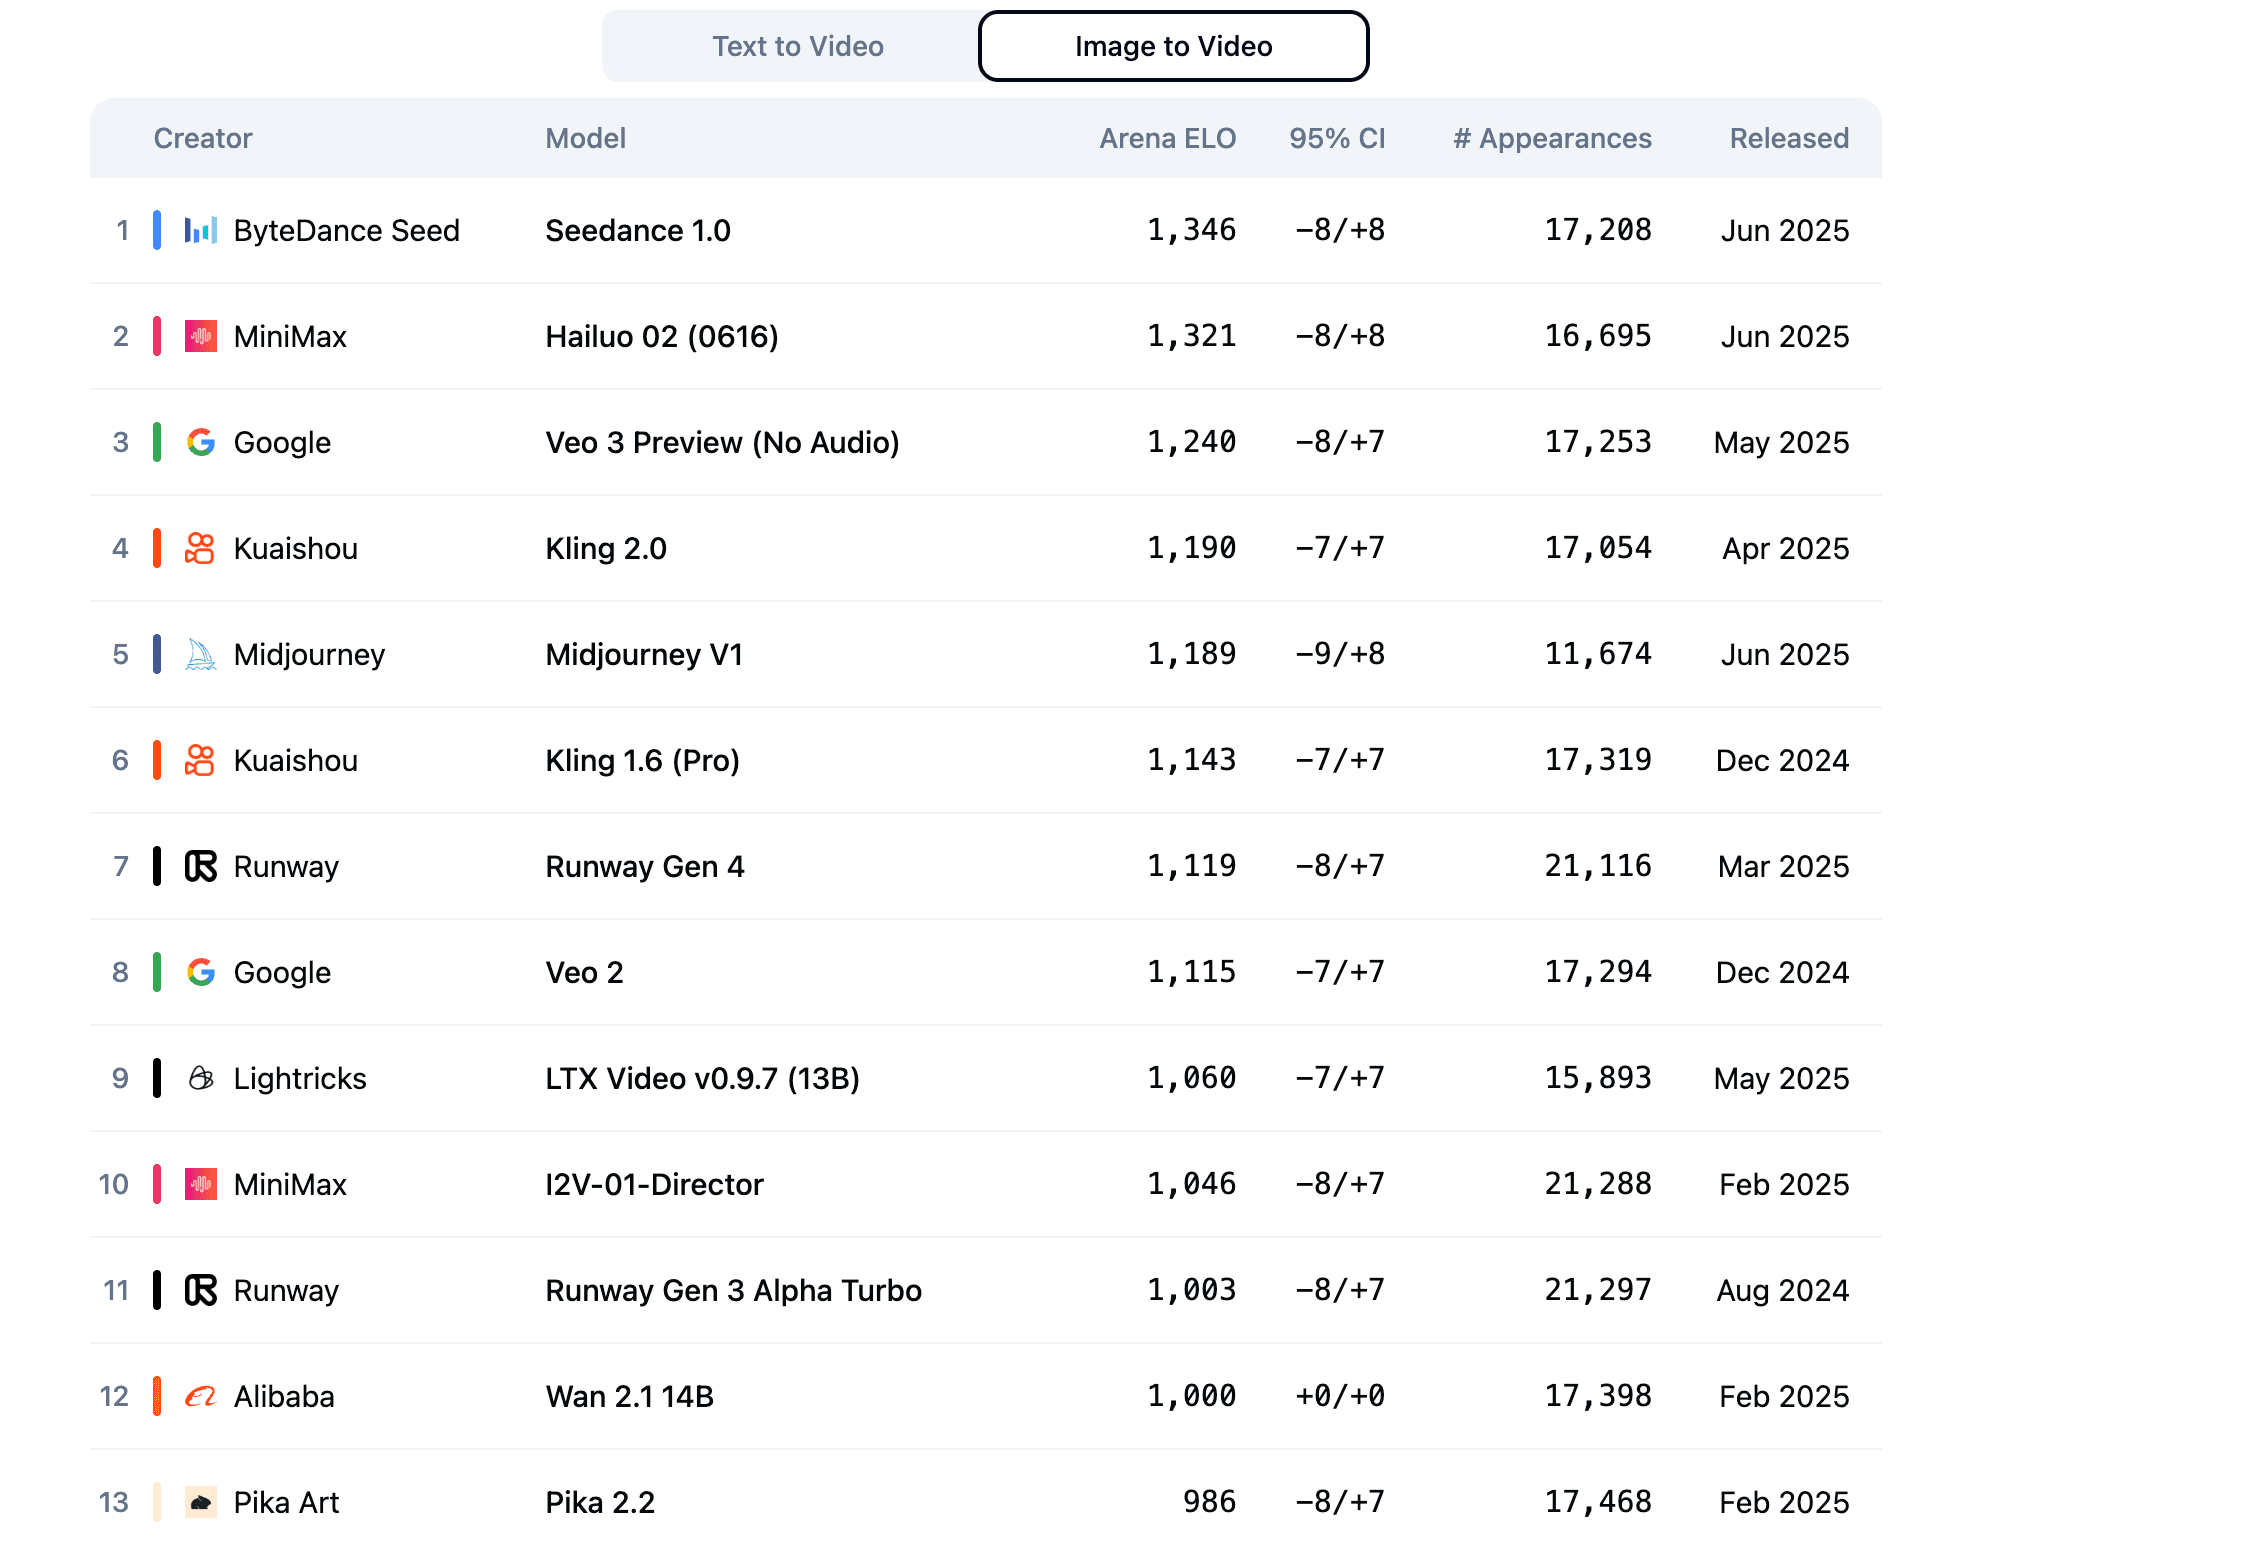Select the Image to Video tab
This screenshot has width=2266, height=1546.
point(1173,47)
